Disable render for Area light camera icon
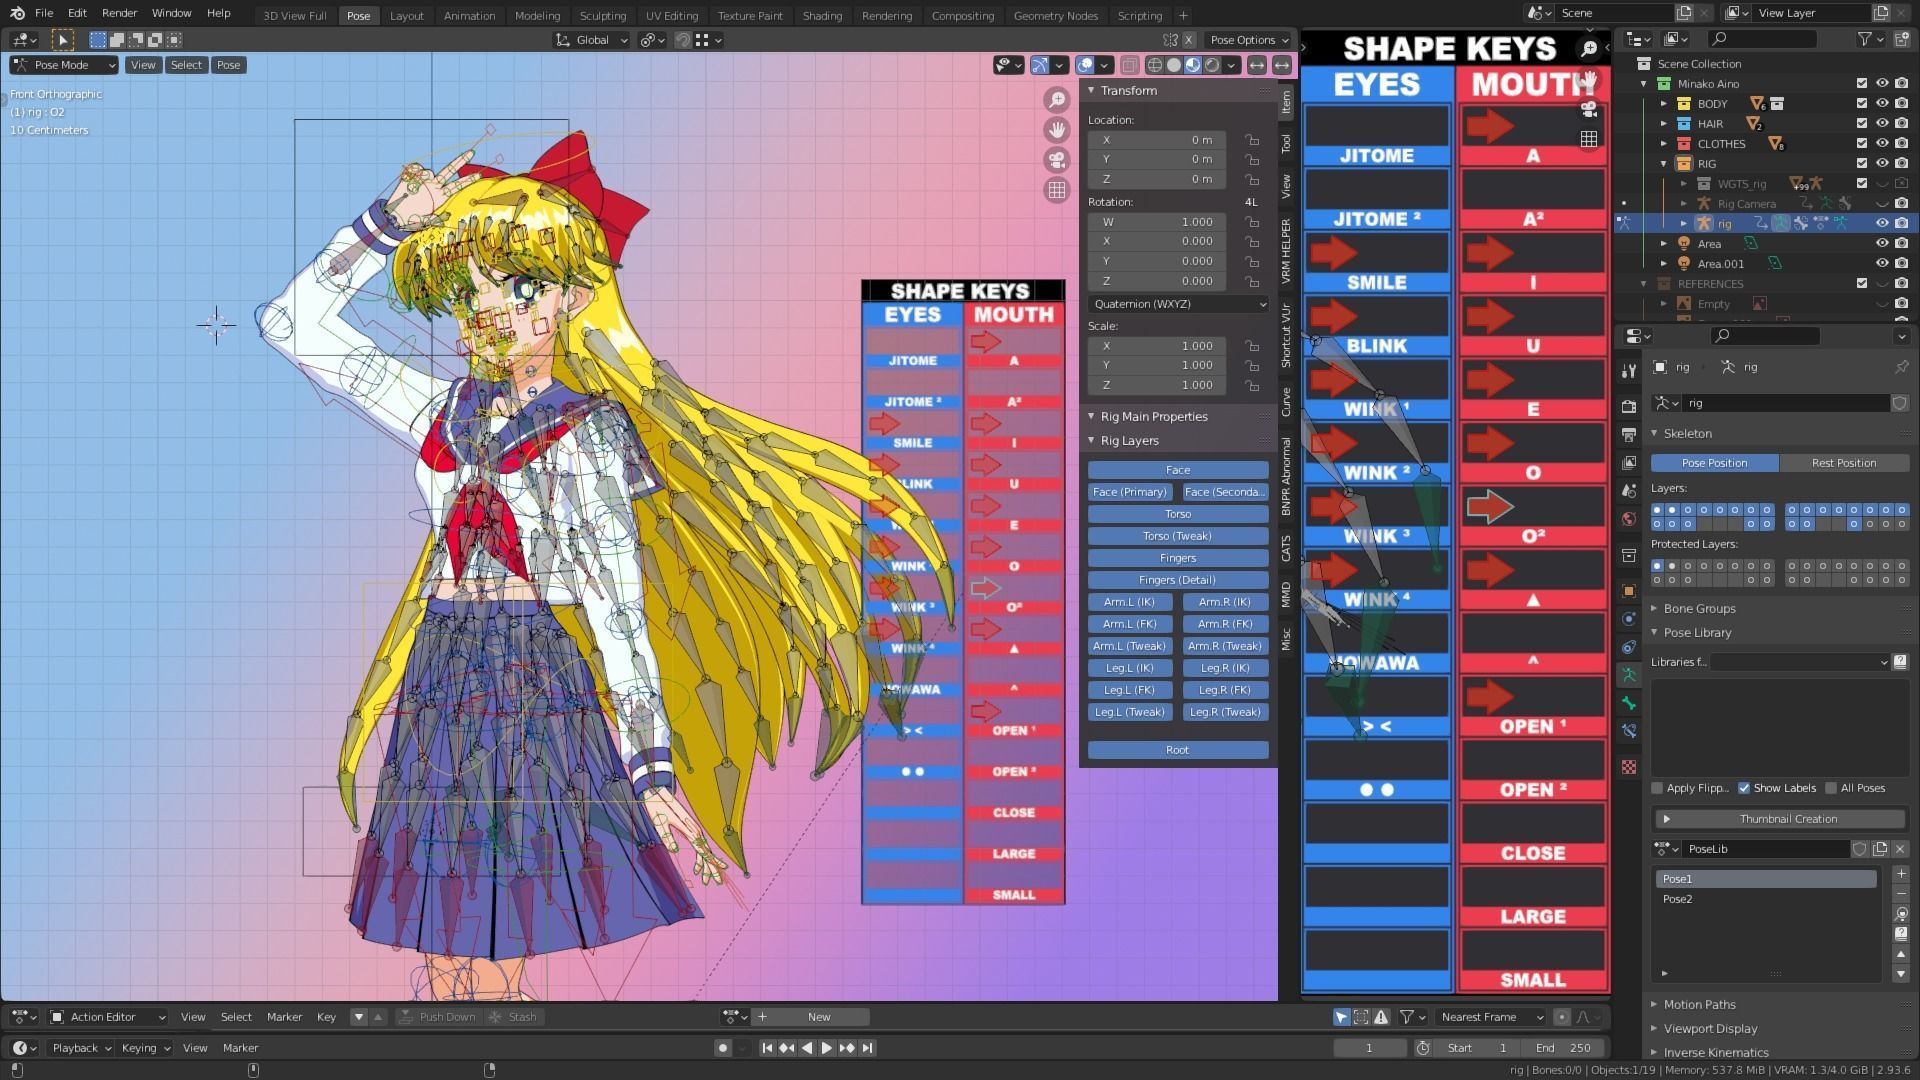 1902,244
